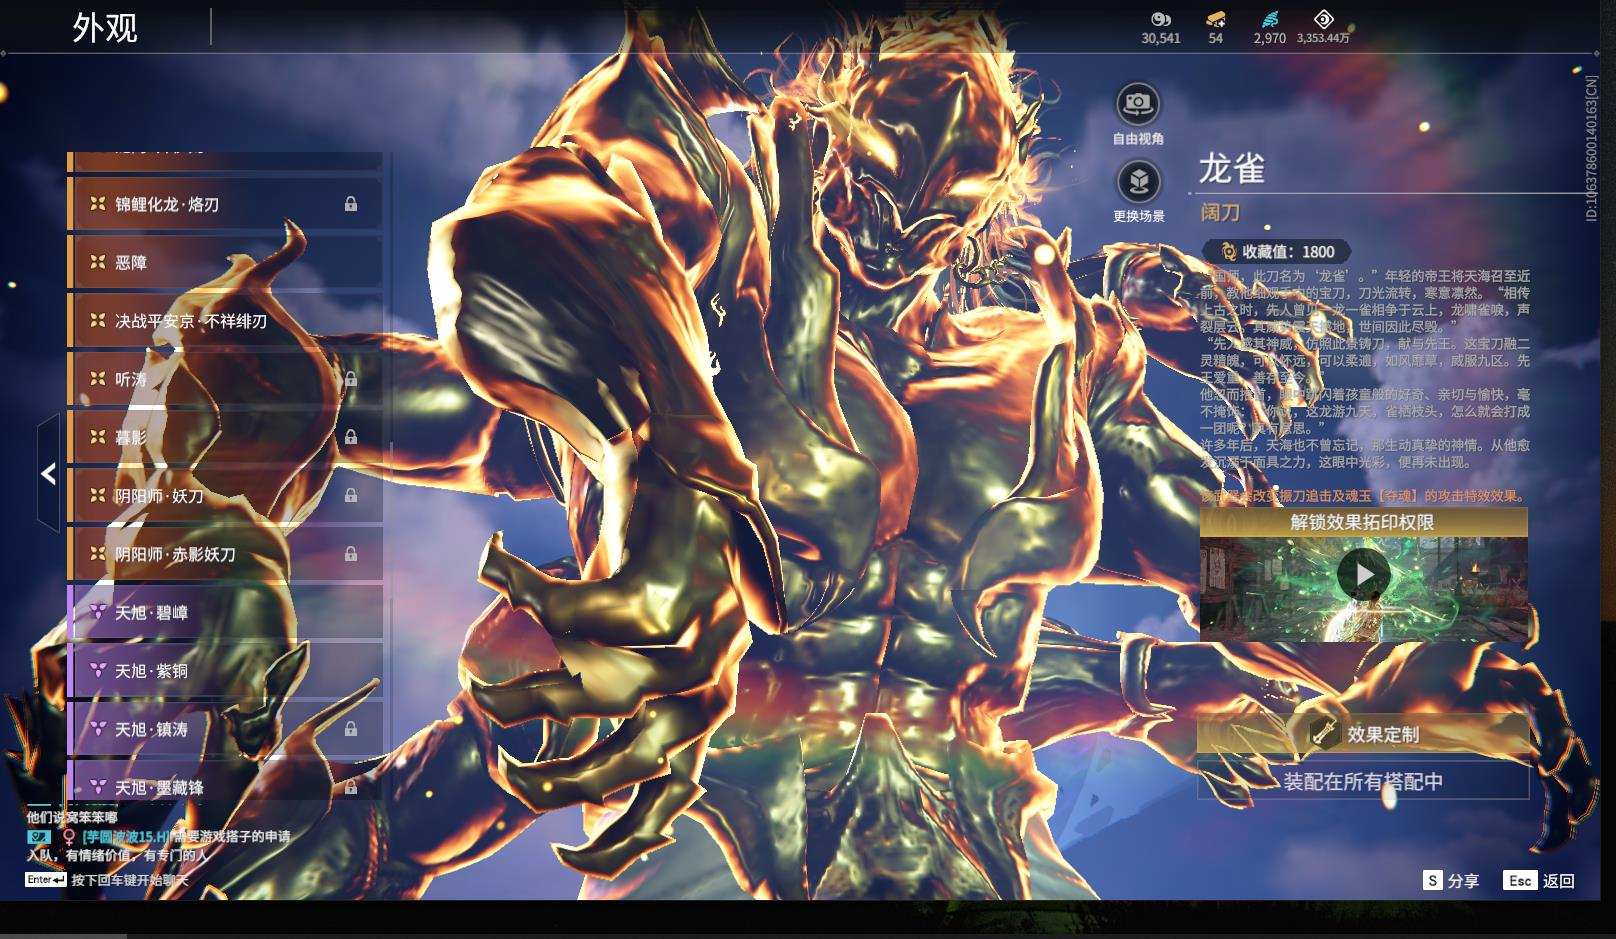
Task: Collapse the skin list with left arrow
Action: [48, 473]
